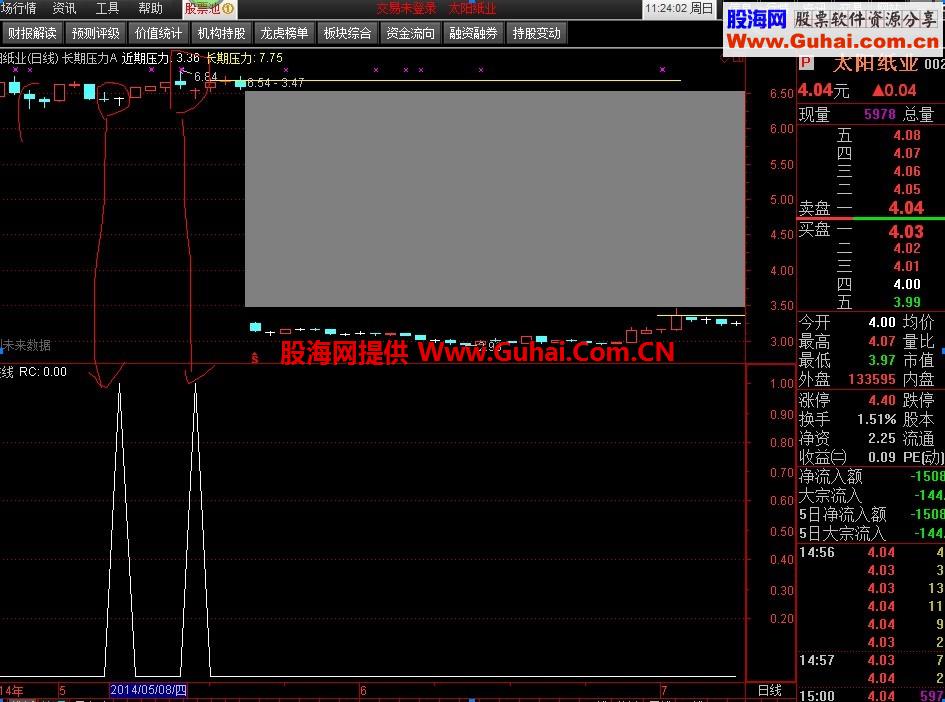Click the 近期压力 3.36 indicator value
The image size is (945, 702).
point(160,58)
